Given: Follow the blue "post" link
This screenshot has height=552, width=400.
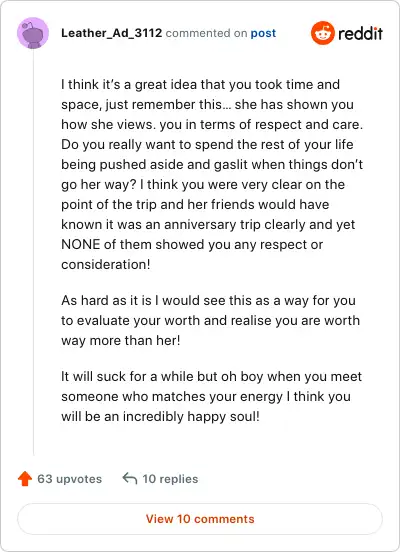Looking at the screenshot, I should (x=263, y=33).
